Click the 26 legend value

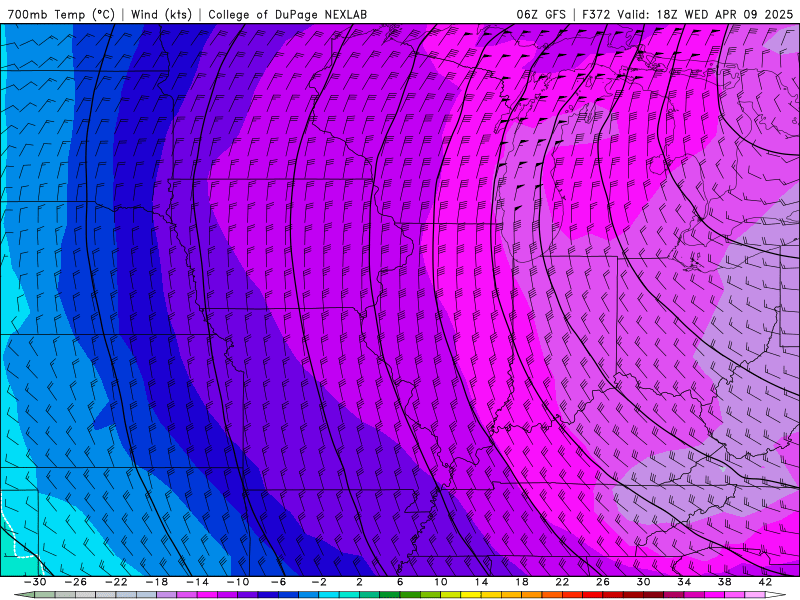click(x=603, y=582)
